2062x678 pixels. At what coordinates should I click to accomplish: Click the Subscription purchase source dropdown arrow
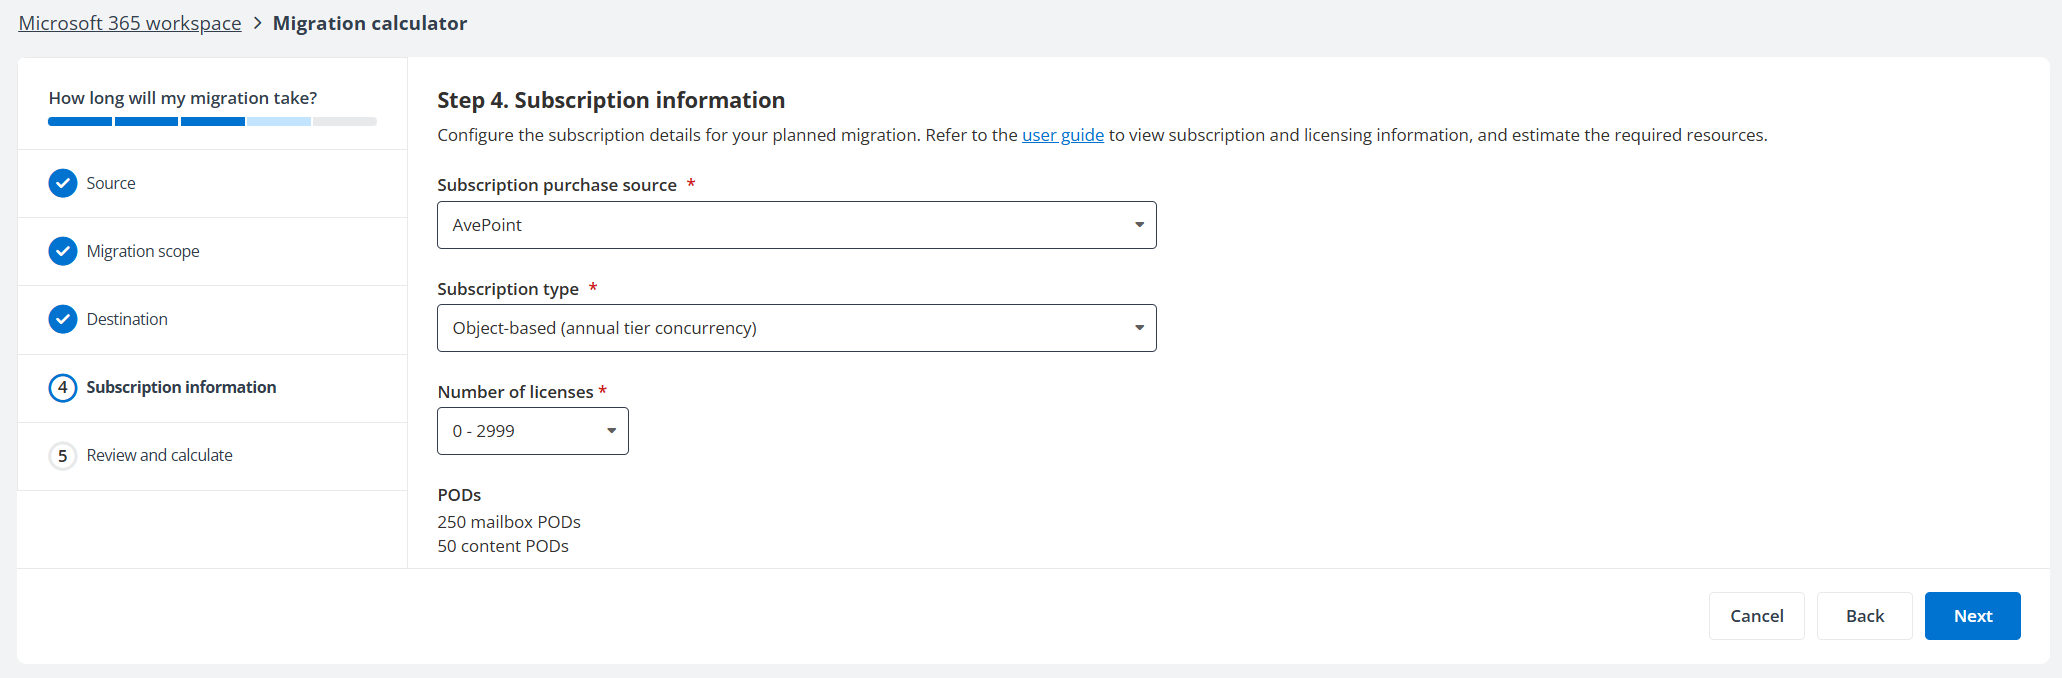tap(1139, 225)
